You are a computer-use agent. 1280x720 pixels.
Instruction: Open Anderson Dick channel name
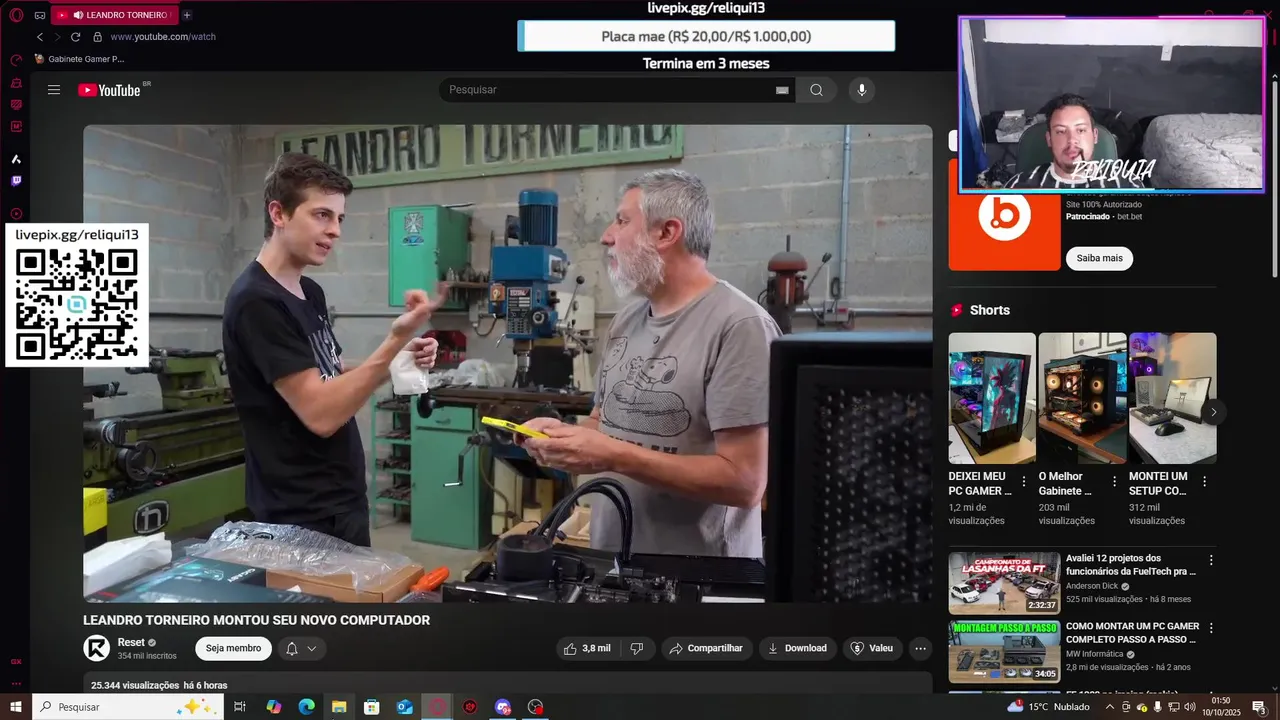(1091, 586)
